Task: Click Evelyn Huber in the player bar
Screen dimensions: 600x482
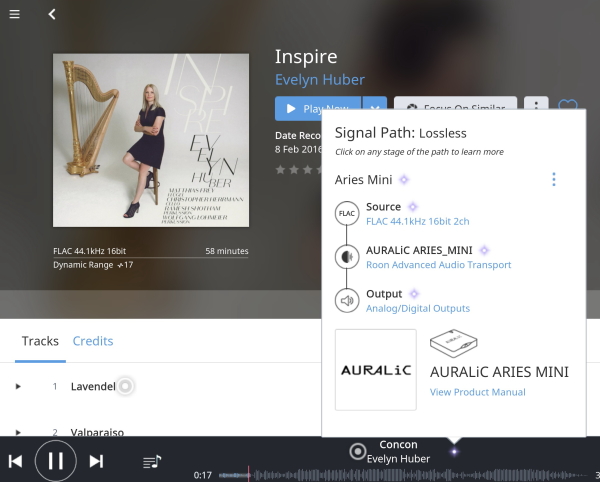Action: click(398, 459)
